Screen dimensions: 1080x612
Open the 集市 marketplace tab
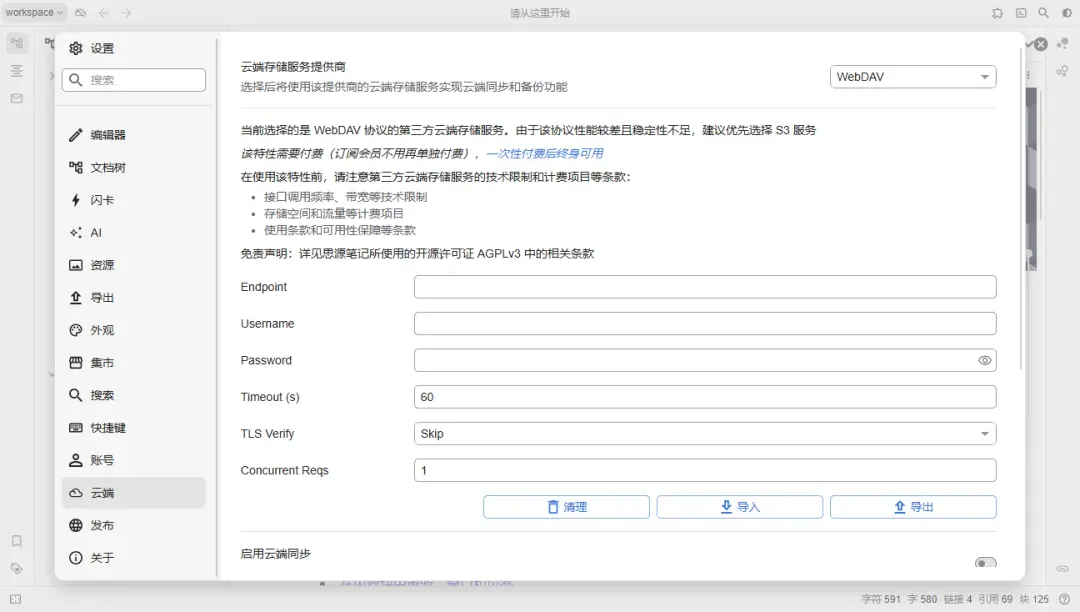[x=134, y=363]
